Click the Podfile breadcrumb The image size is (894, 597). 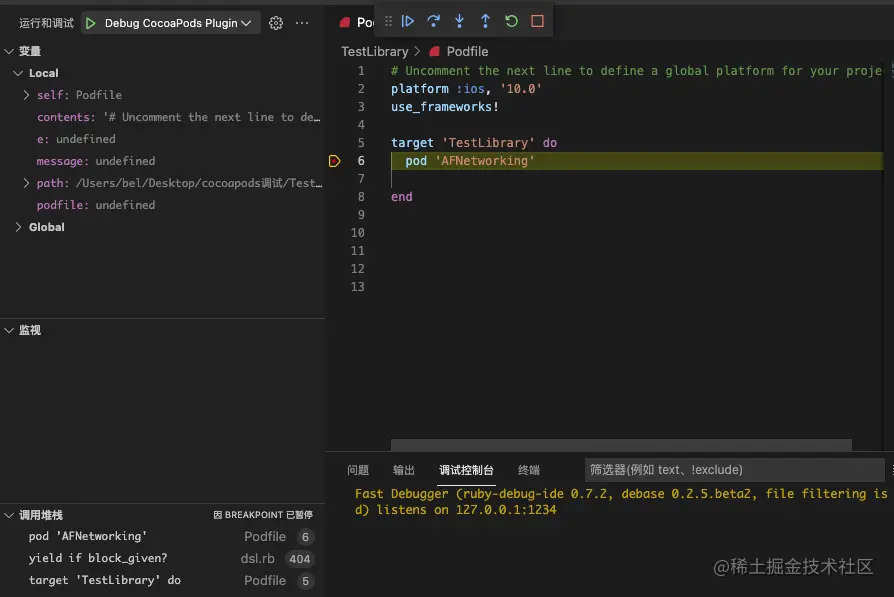click(x=467, y=51)
